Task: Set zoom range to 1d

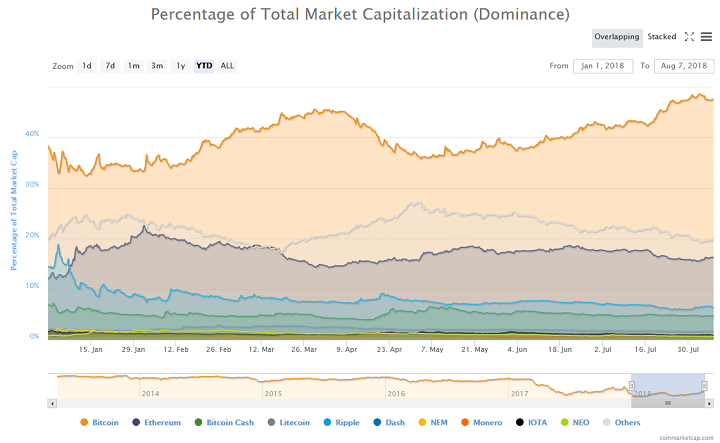Action: 87,66
